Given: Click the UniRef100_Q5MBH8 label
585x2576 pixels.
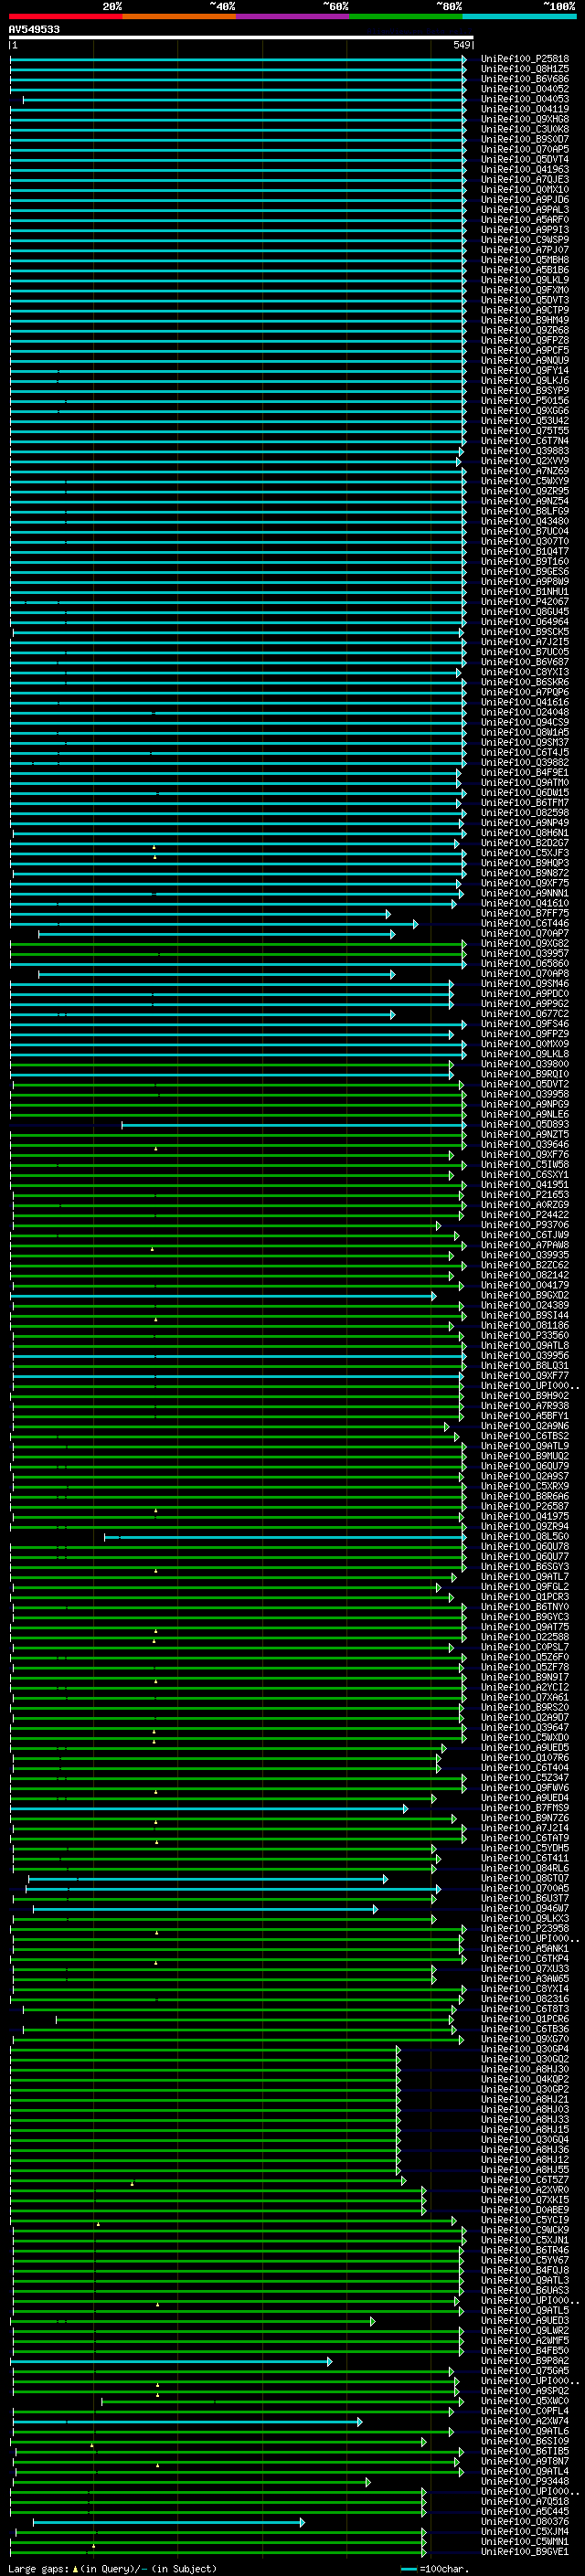Looking at the screenshot, I should 525,260.
